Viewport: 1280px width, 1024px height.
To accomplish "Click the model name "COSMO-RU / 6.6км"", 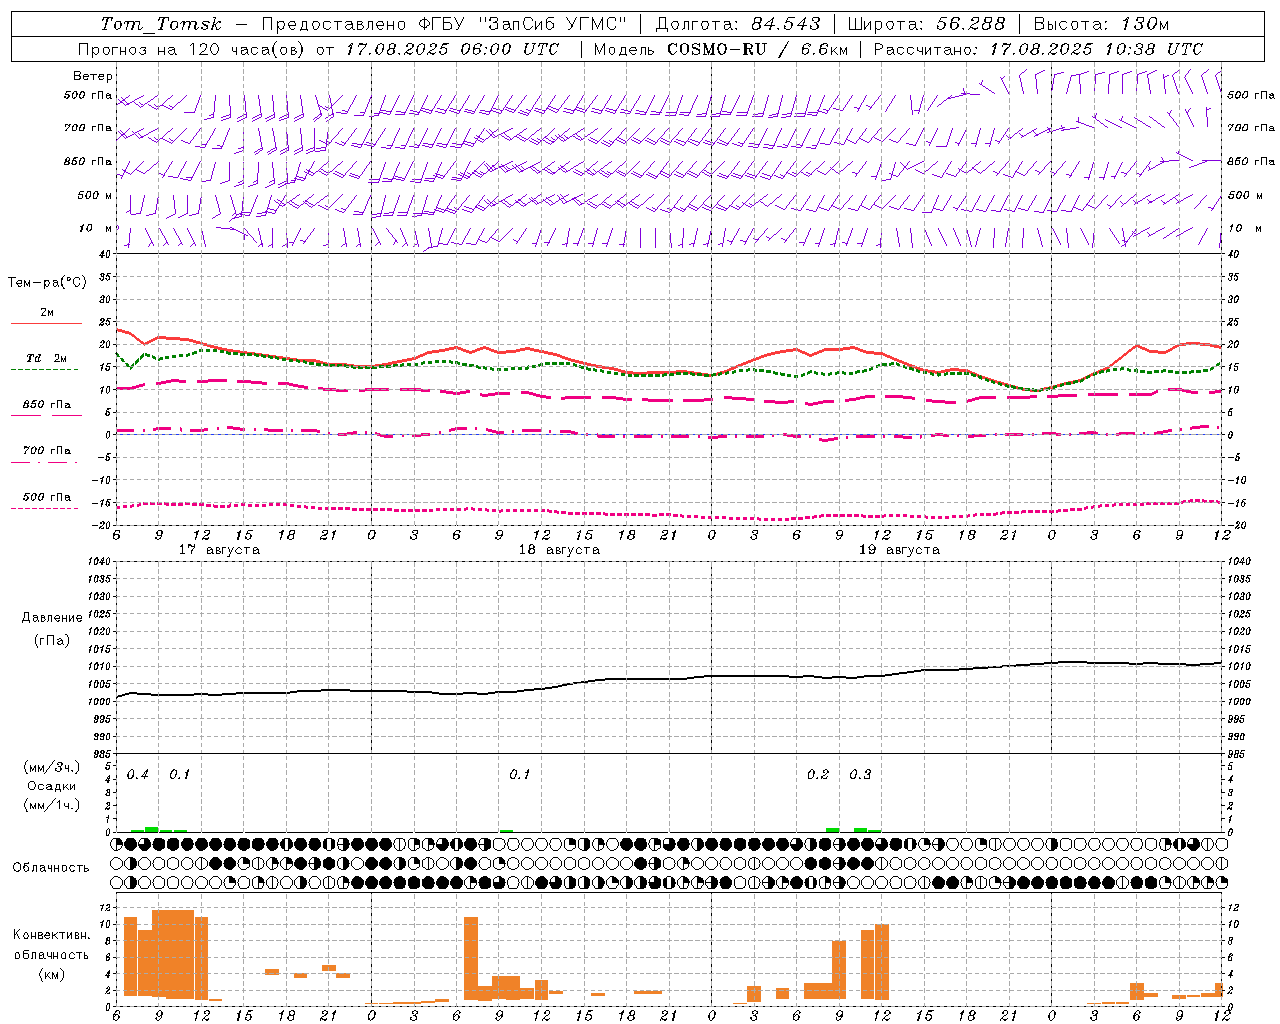I will point(757,49).
